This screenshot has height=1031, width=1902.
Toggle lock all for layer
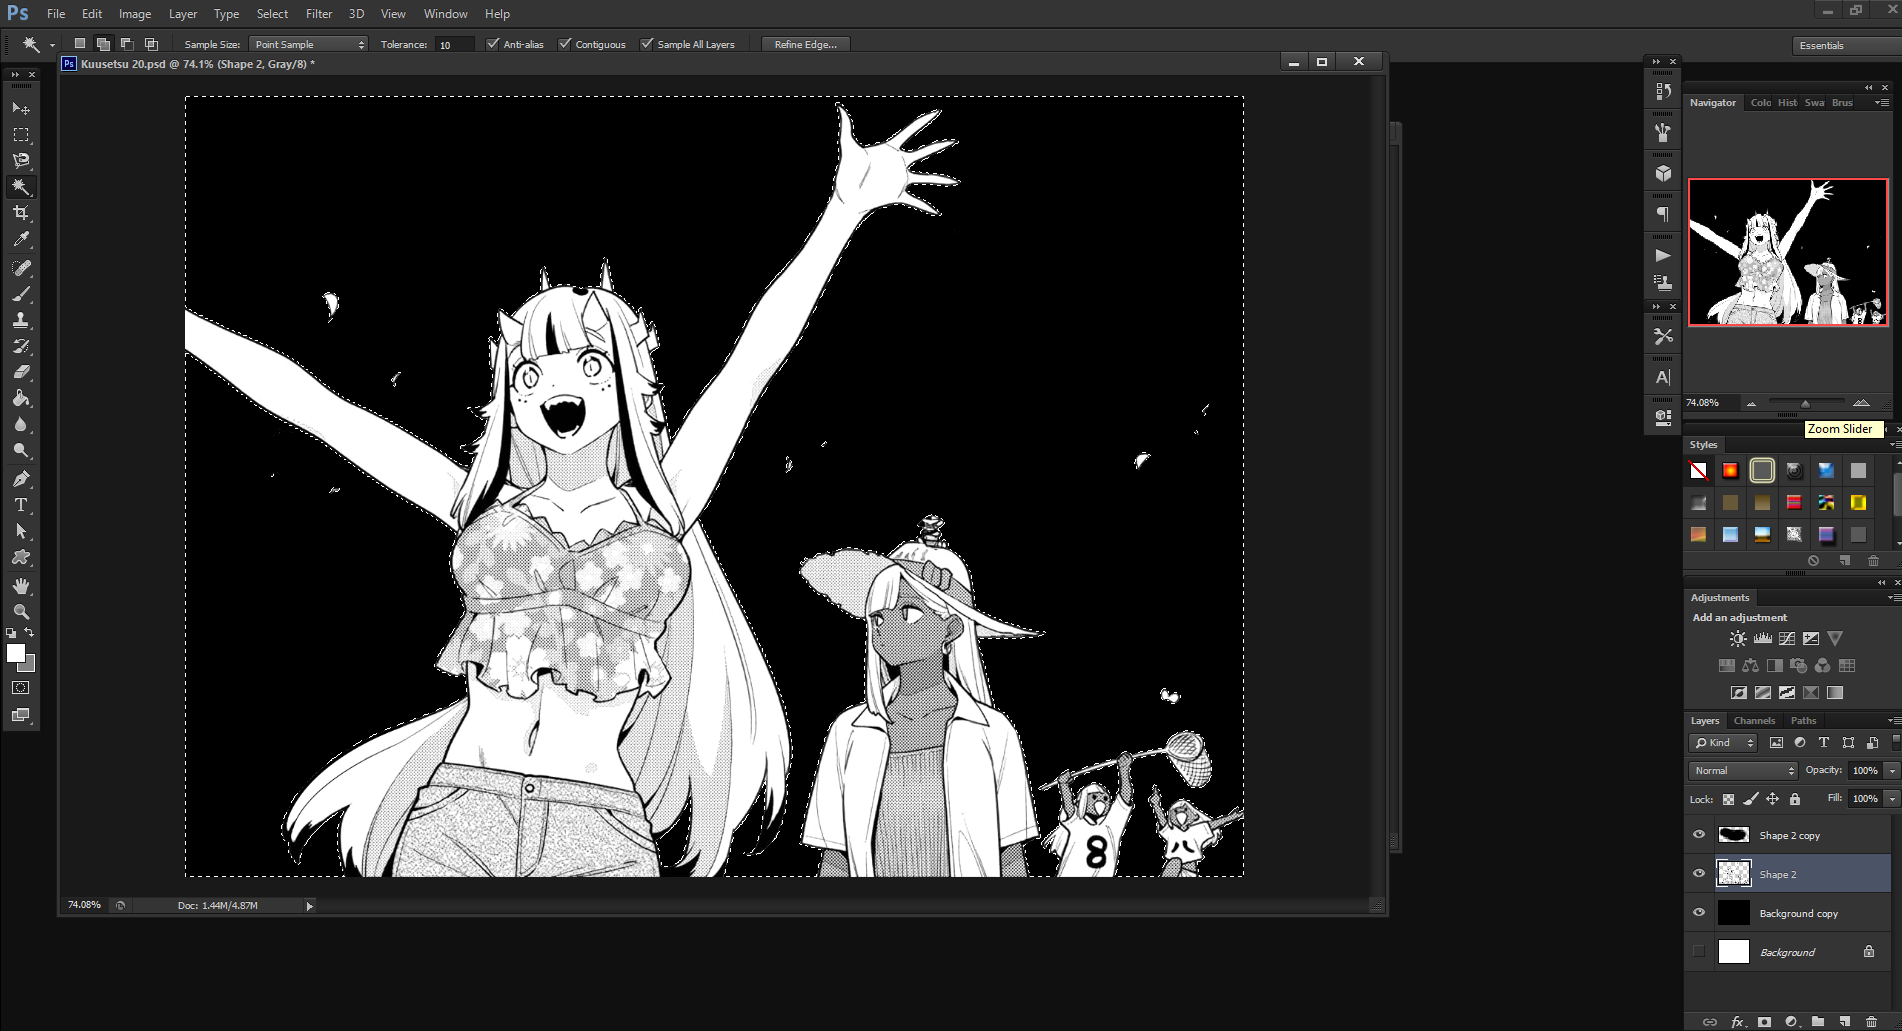click(1795, 799)
